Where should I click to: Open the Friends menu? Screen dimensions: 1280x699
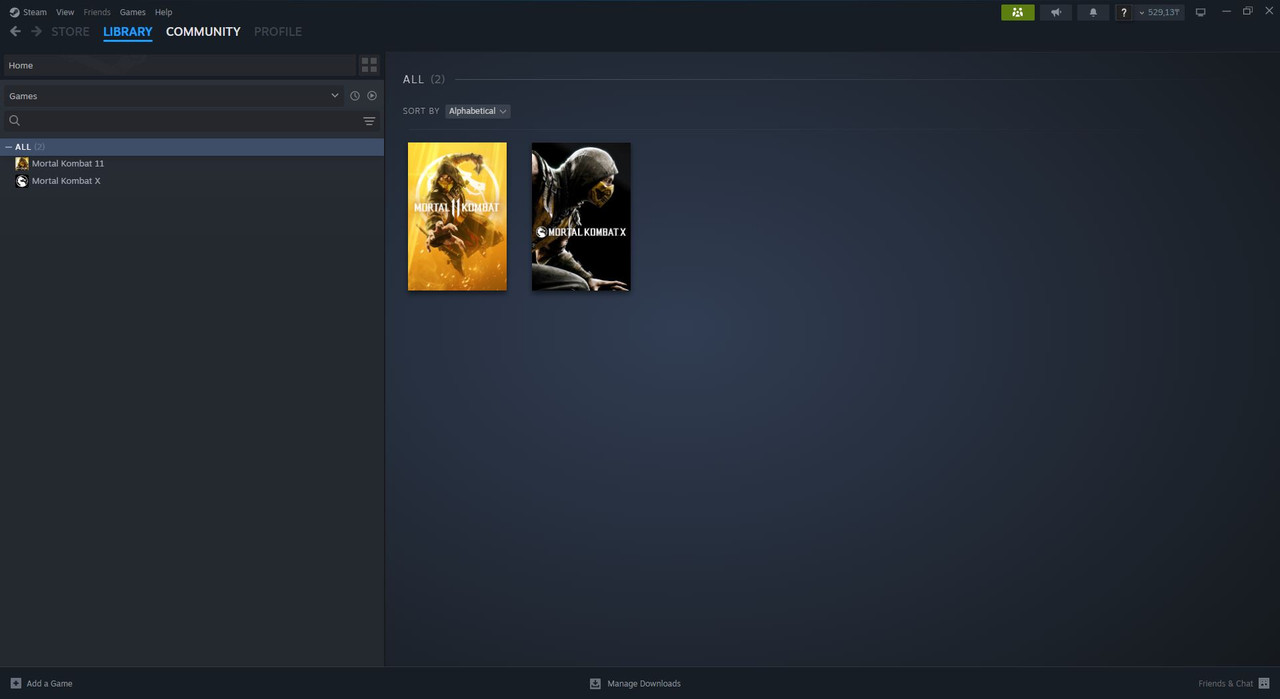(97, 12)
